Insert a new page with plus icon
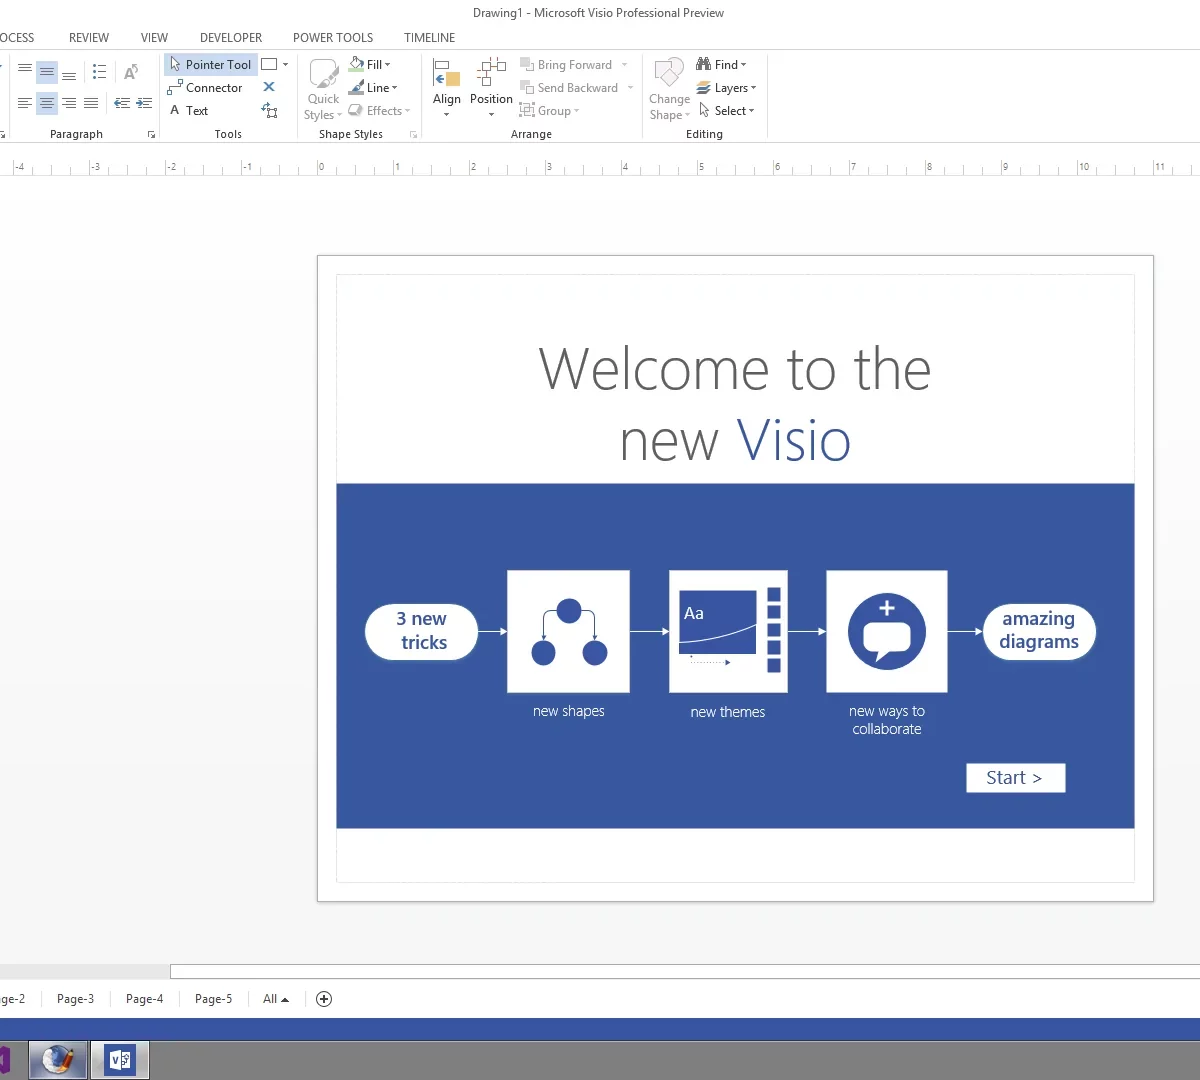The image size is (1200, 1080). click(x=324, y=999)
